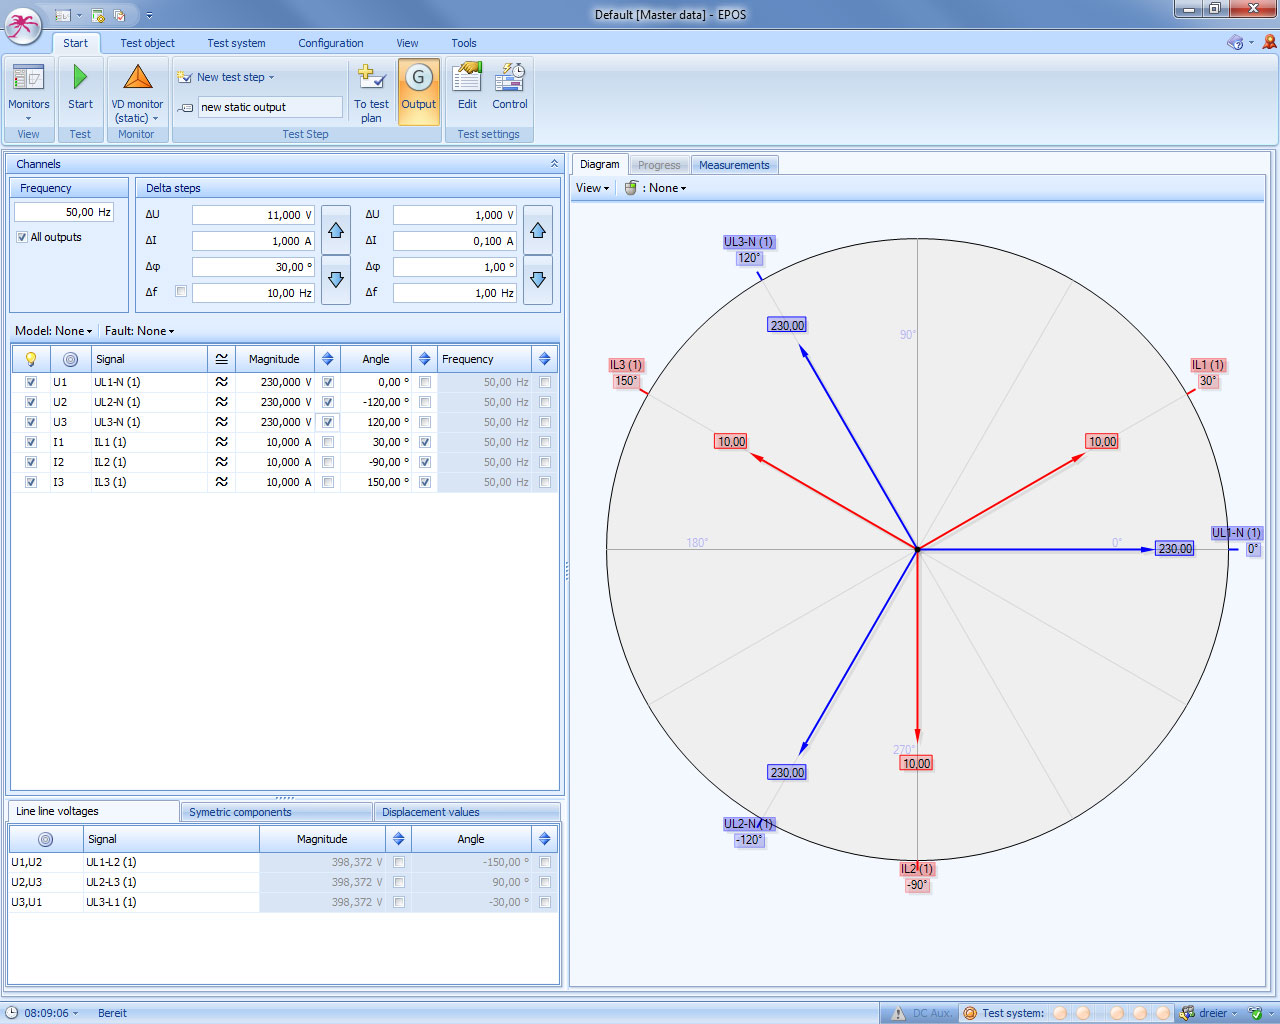The image size is (1280, 1024).
Task: Click the up arrow beside the 11,000 V step
Action: [336, 231]
